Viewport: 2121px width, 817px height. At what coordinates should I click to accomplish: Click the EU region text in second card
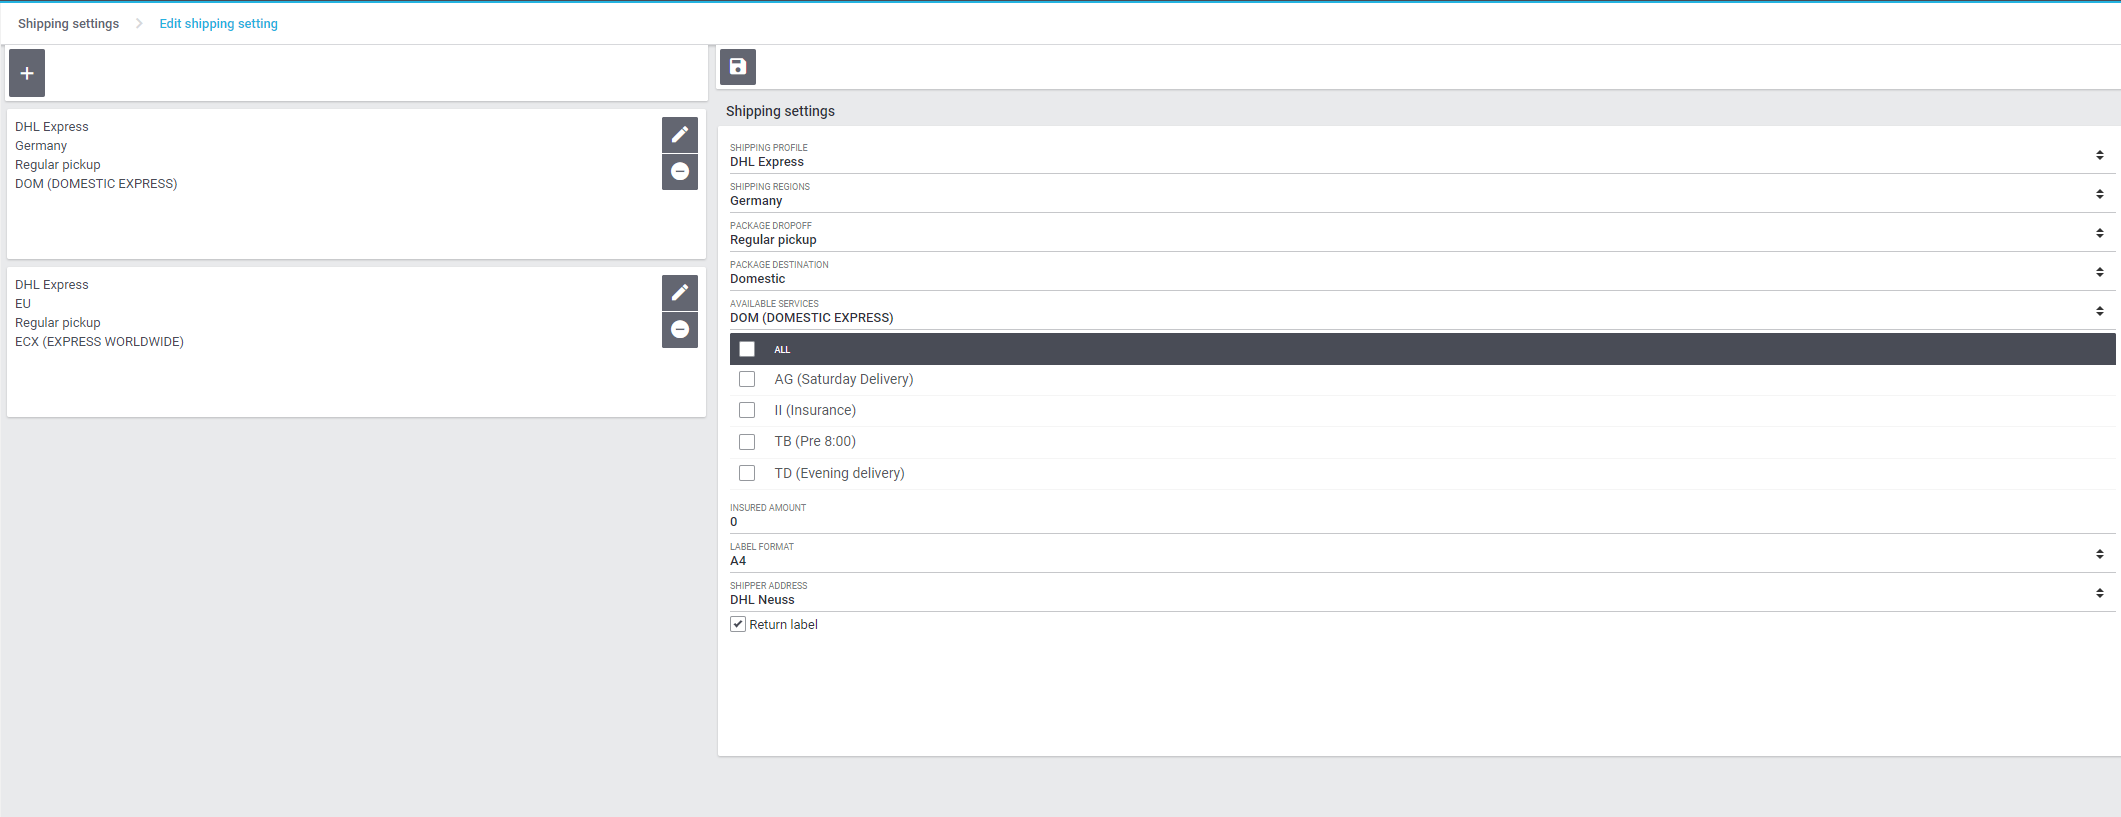(x=23, y=304)
